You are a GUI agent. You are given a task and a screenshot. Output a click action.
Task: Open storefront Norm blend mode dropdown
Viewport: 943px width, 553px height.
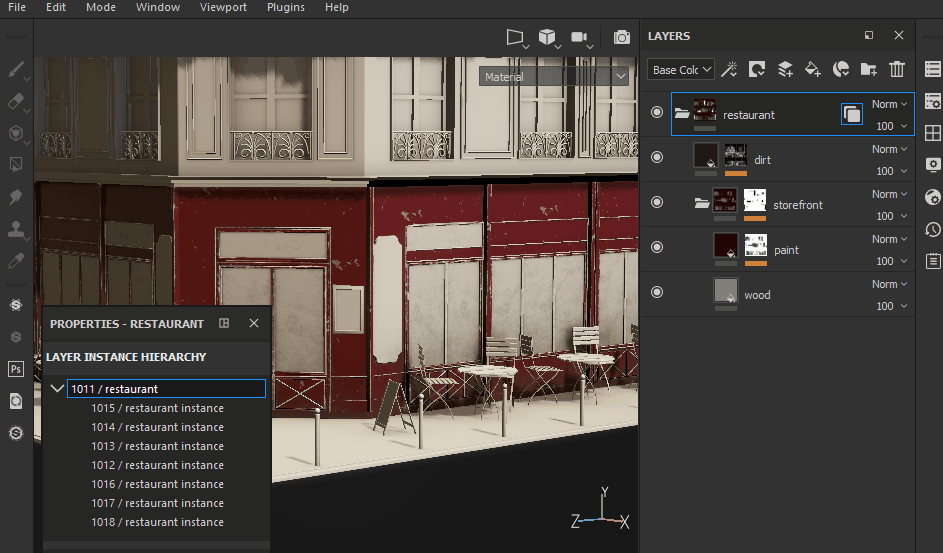[889, 194]
